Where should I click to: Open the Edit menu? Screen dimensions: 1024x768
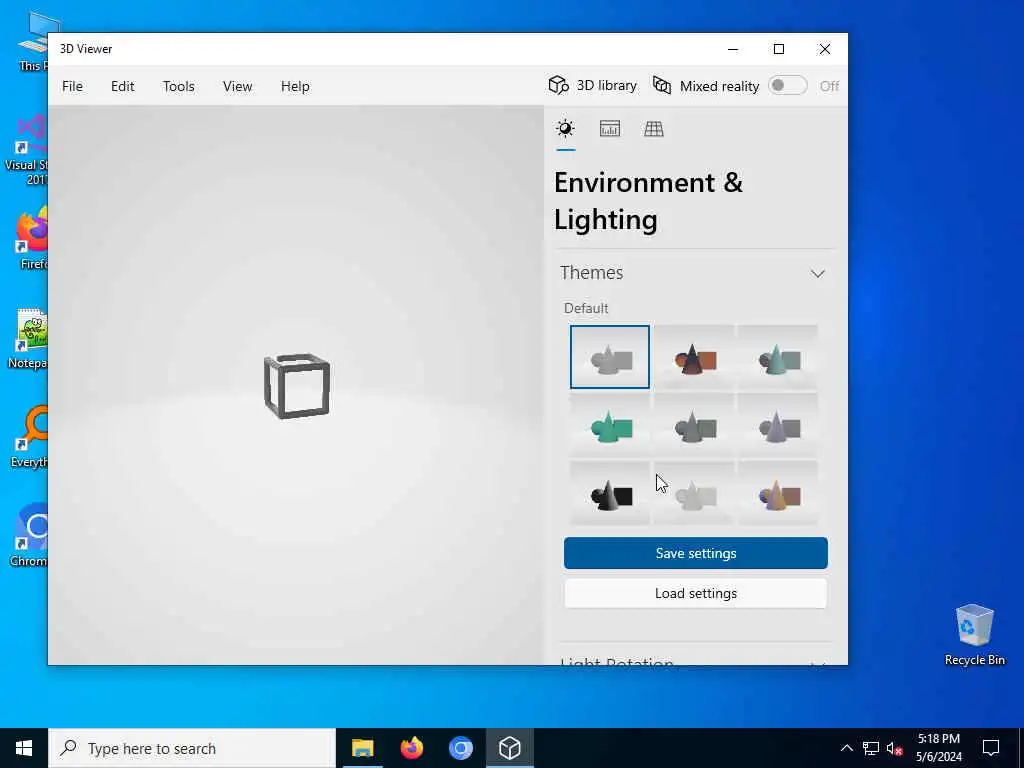[x=122, y=86]
